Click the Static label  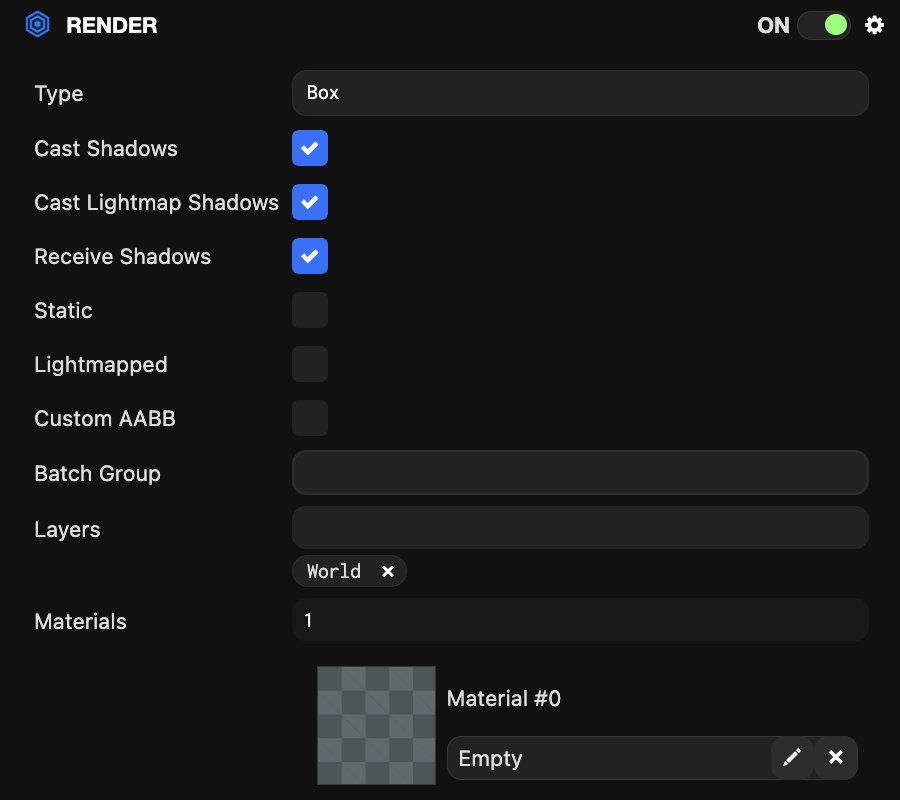63,310
